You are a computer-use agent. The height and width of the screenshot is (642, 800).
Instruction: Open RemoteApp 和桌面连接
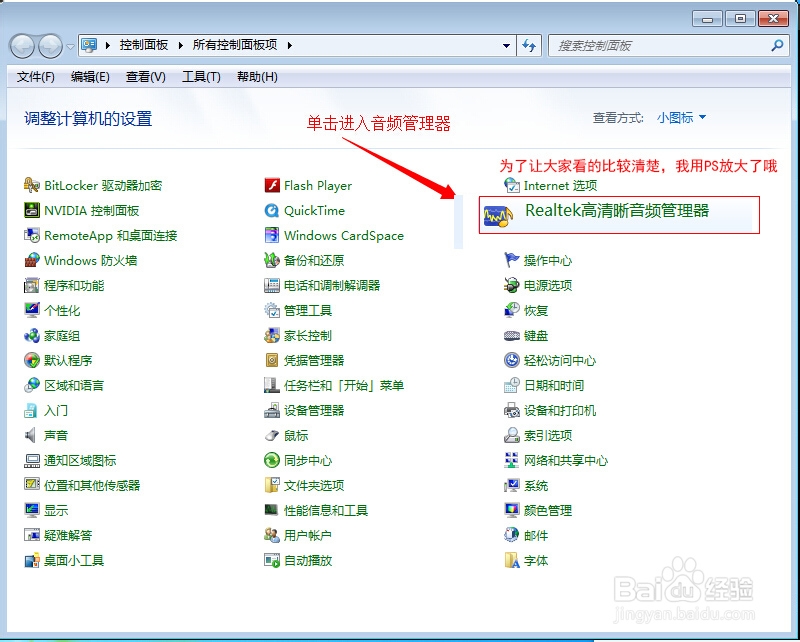point(111,235)
